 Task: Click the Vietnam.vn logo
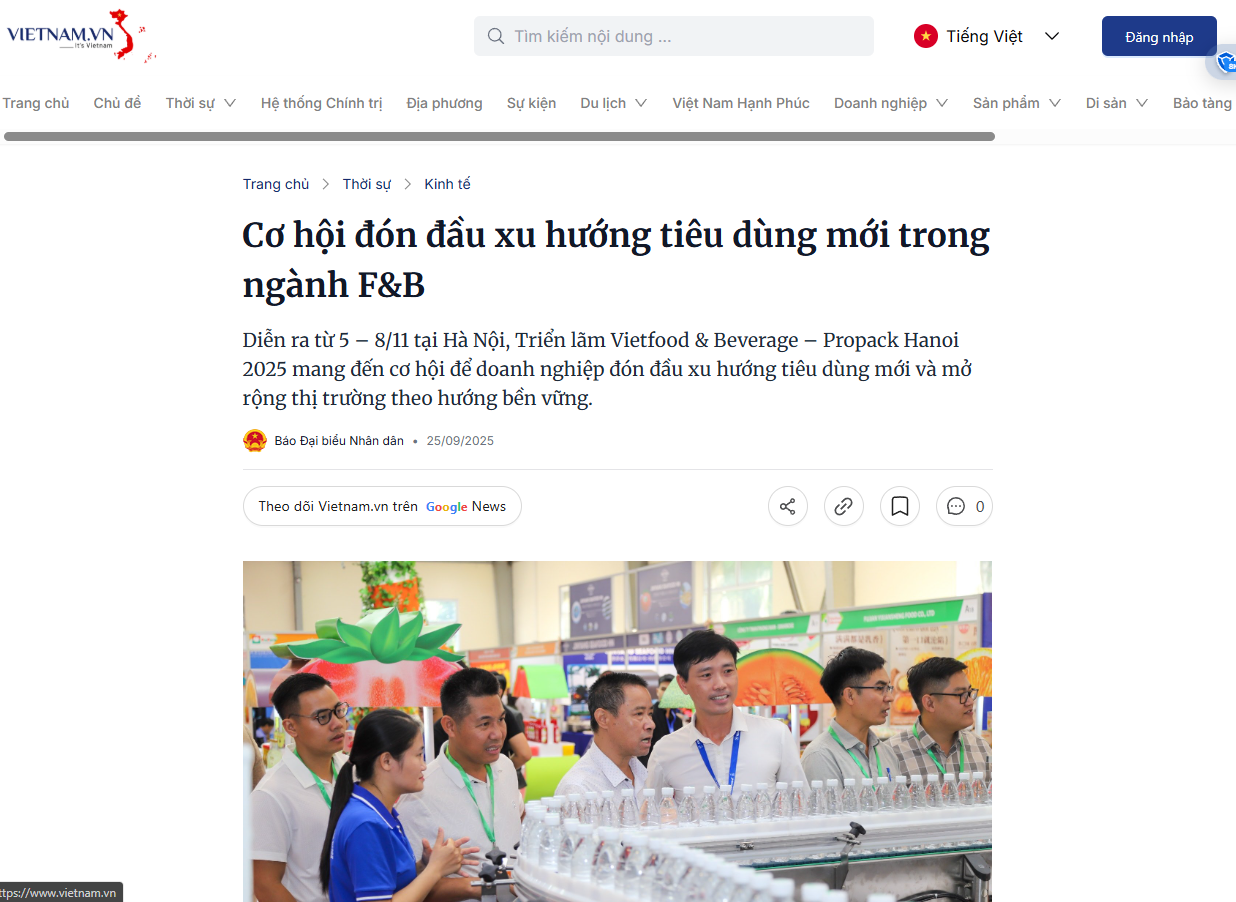point(80,35)
